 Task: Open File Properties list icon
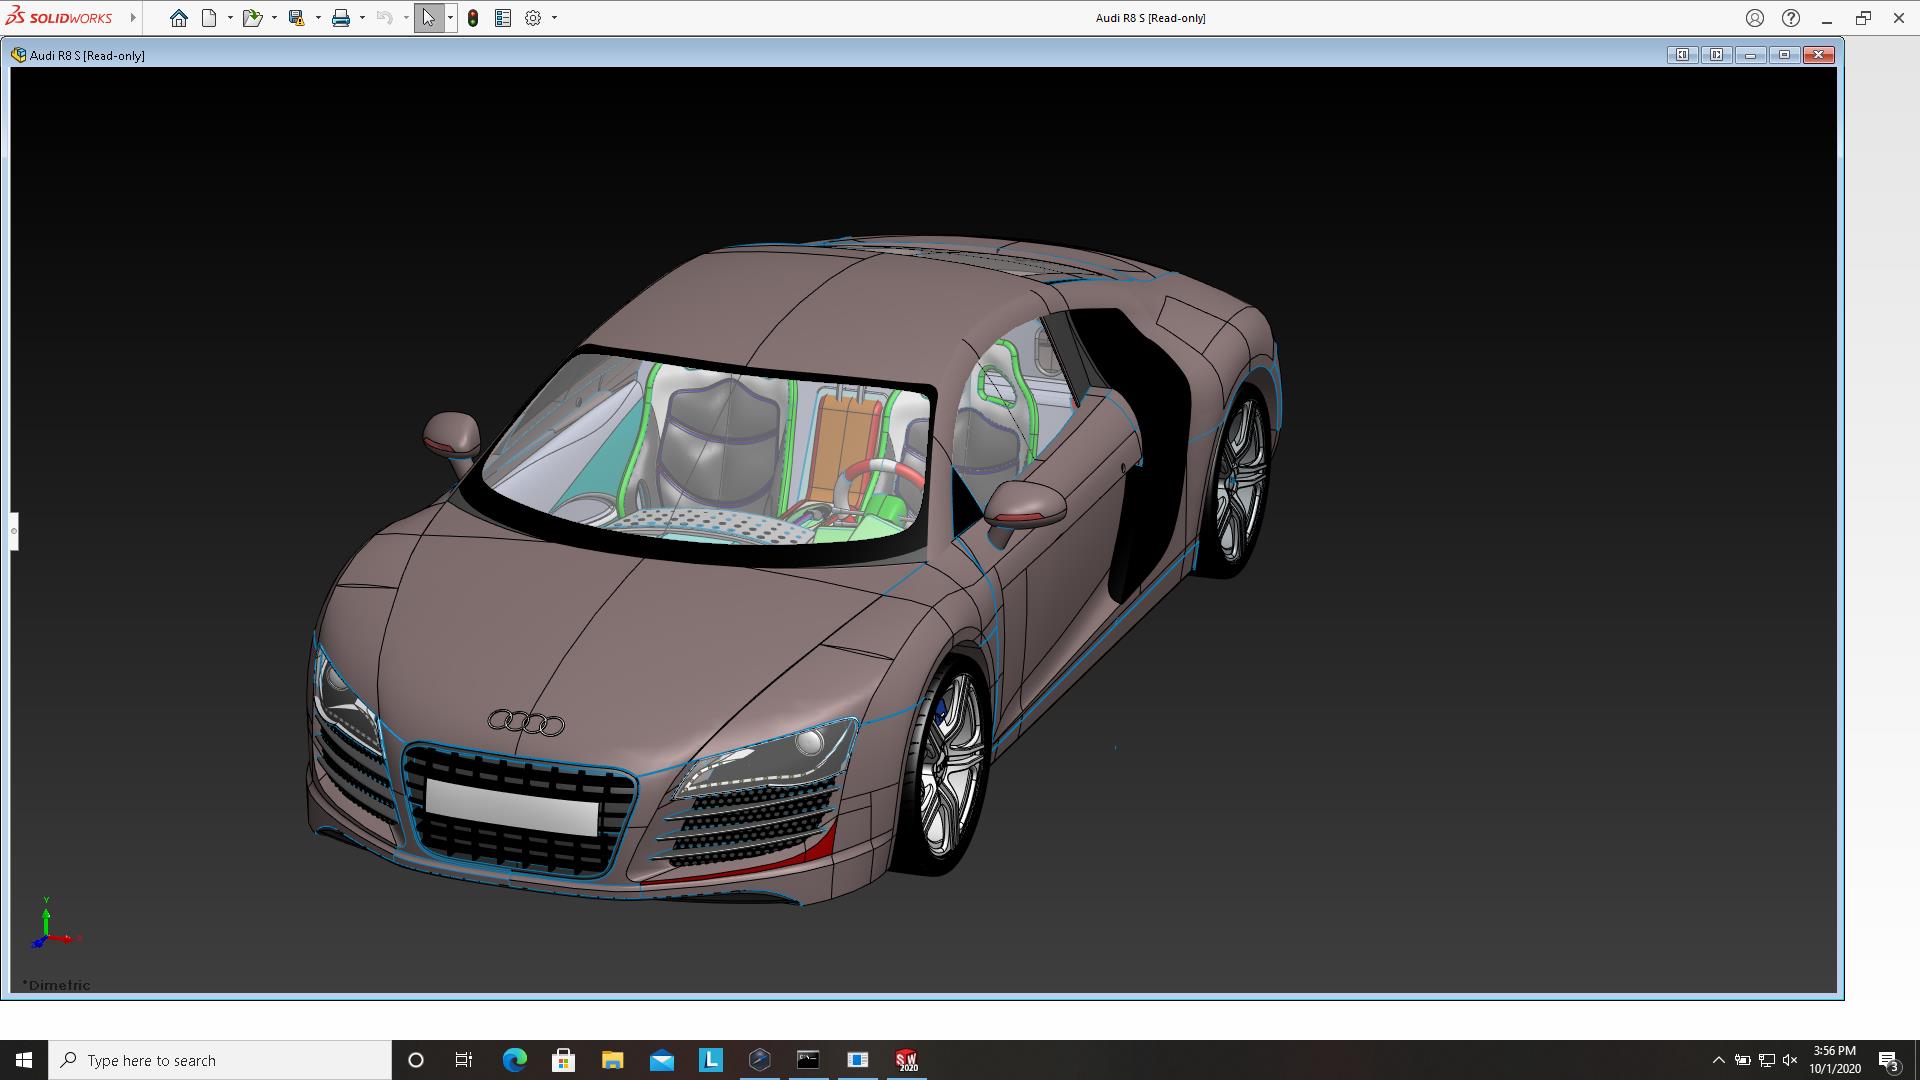[503, 18]
